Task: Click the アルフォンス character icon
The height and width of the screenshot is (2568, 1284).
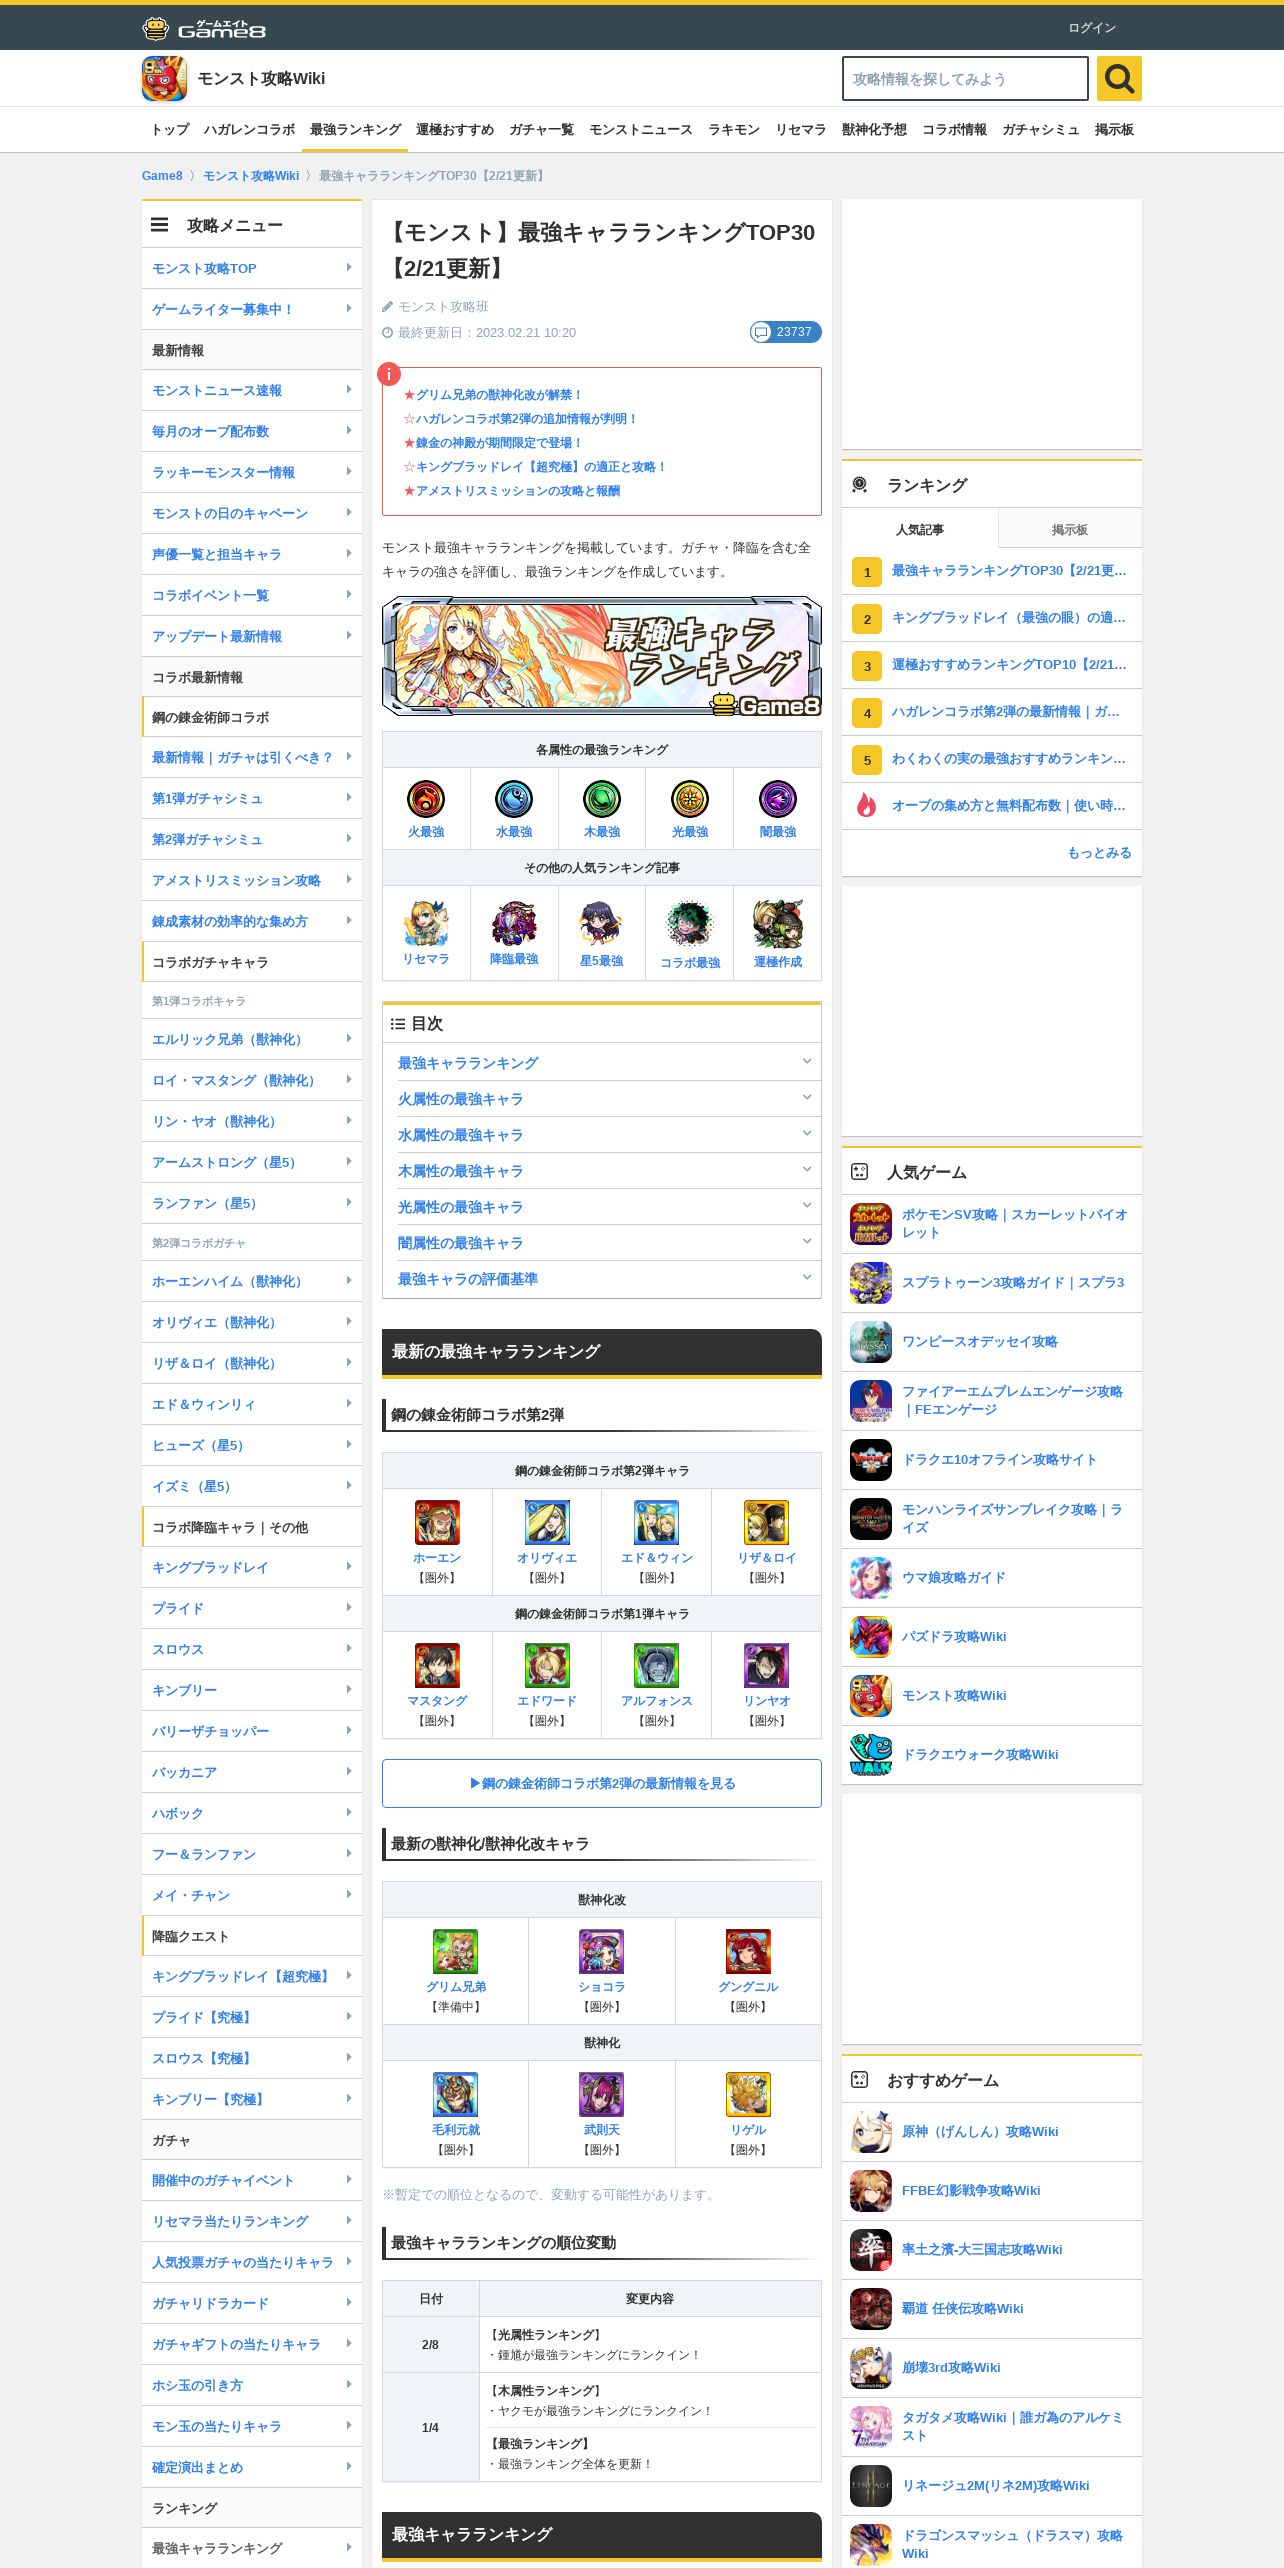Action: tap(657, 1665)
